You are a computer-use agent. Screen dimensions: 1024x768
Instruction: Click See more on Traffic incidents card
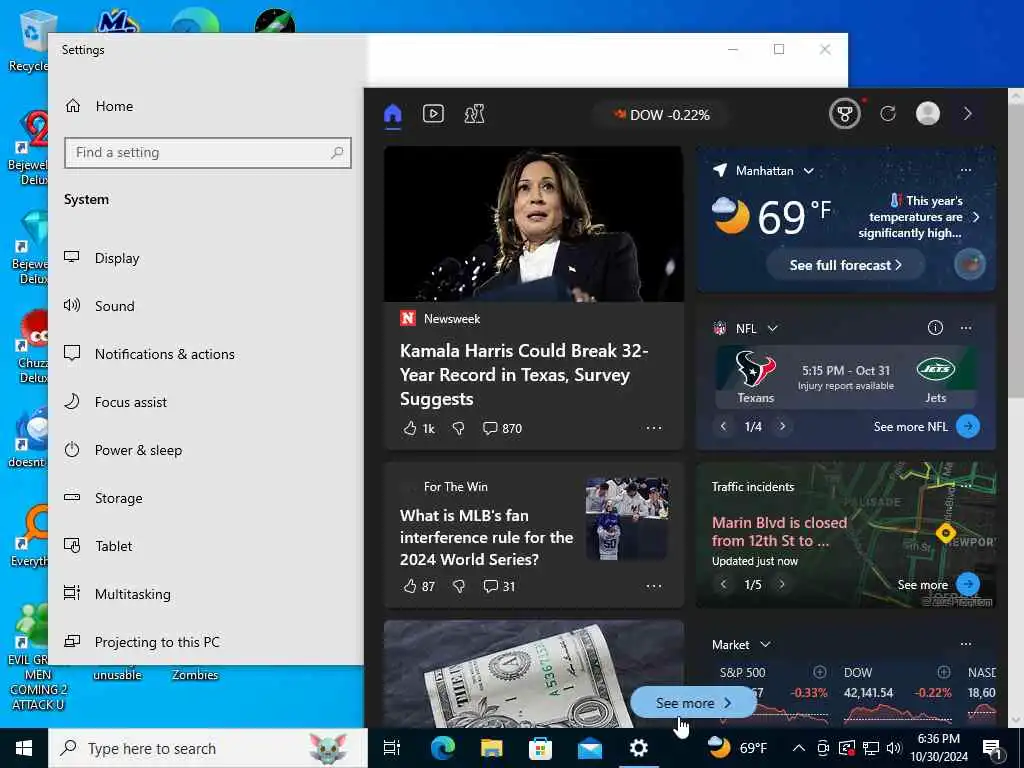click(938, 584)
